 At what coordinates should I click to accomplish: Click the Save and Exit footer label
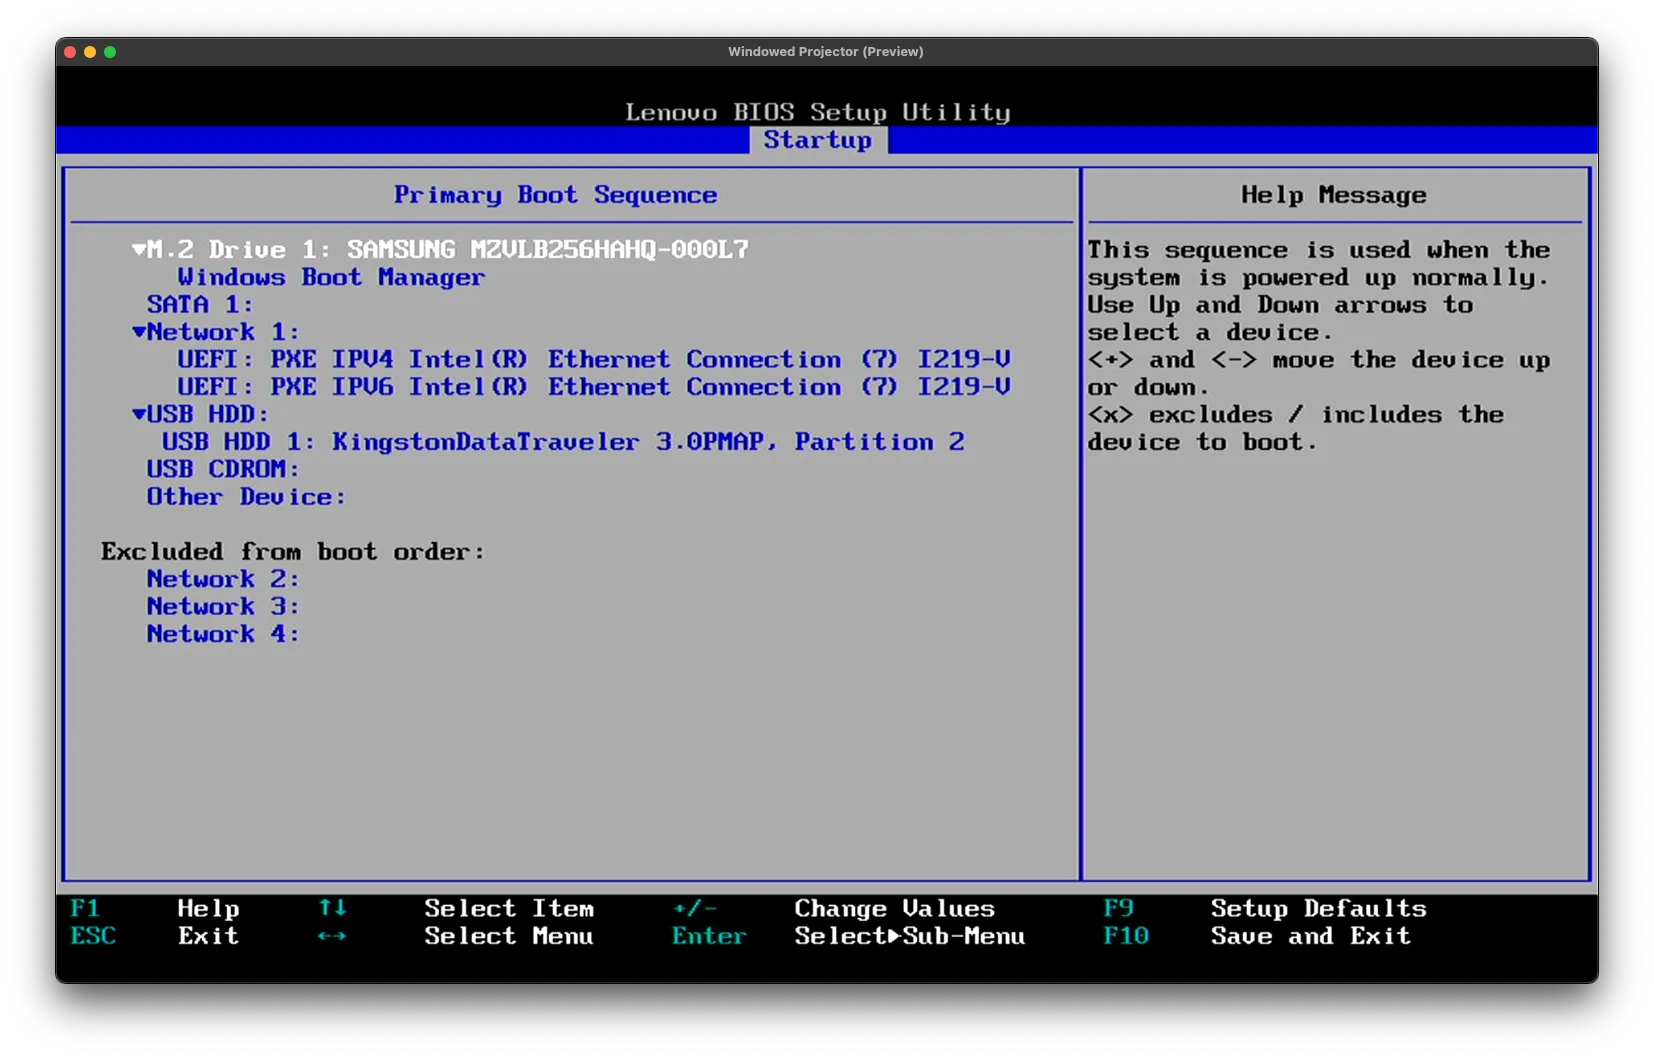[1311, 936]
